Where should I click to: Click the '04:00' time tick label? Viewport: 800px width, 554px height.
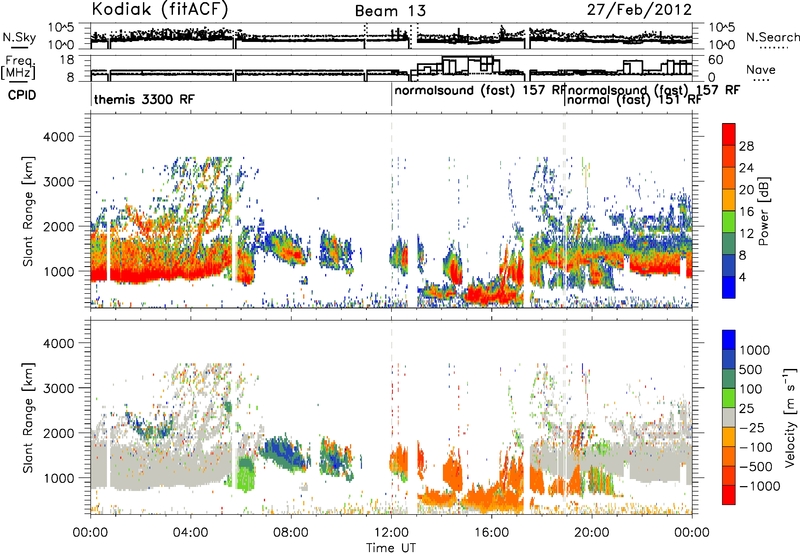click(190, 533)
